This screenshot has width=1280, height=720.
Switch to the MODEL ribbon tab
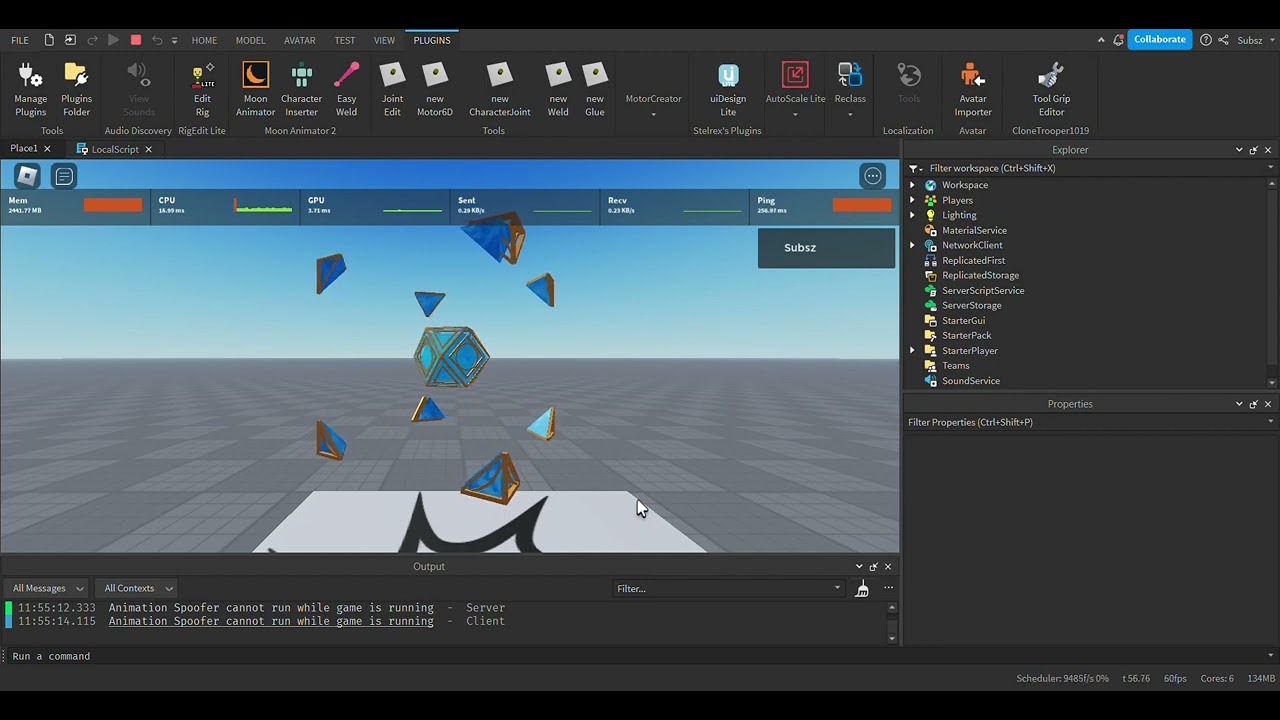coord(250,40)
